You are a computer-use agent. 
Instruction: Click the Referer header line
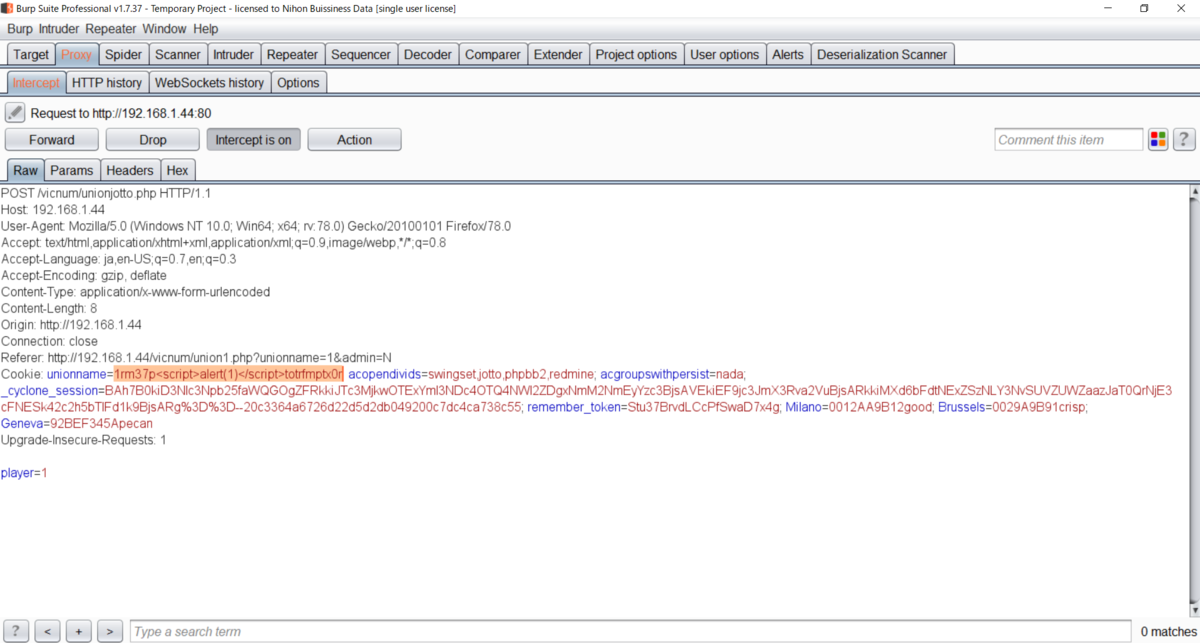pyautogui.click(x=196, y=357)
